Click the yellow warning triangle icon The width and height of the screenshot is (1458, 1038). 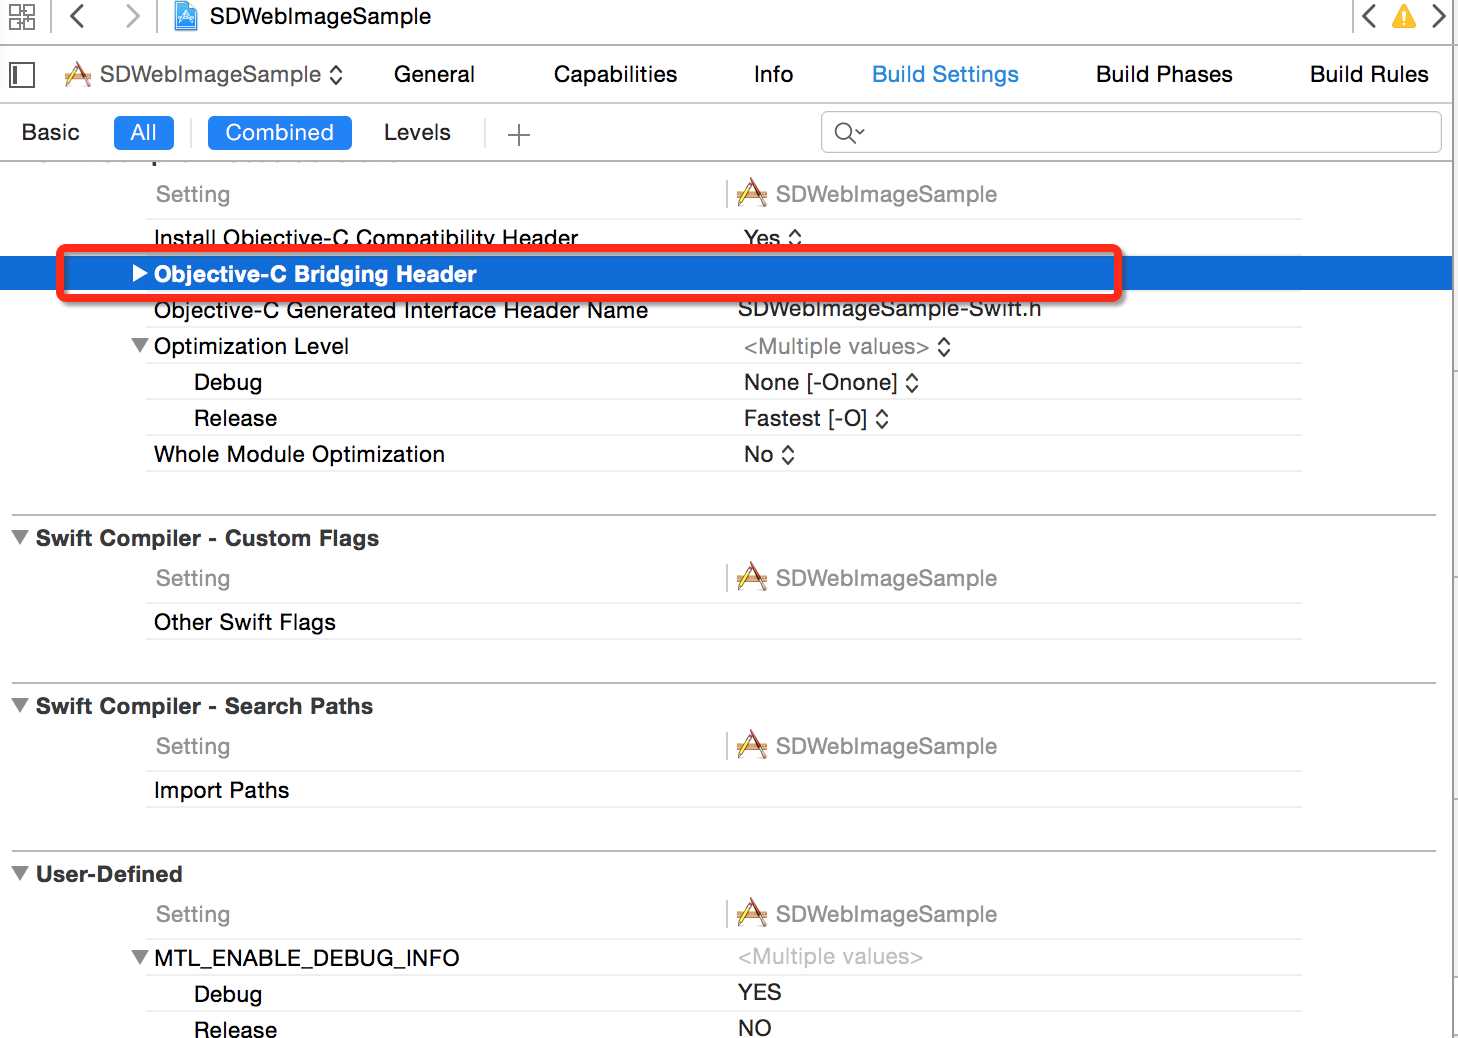[1404, 16]
